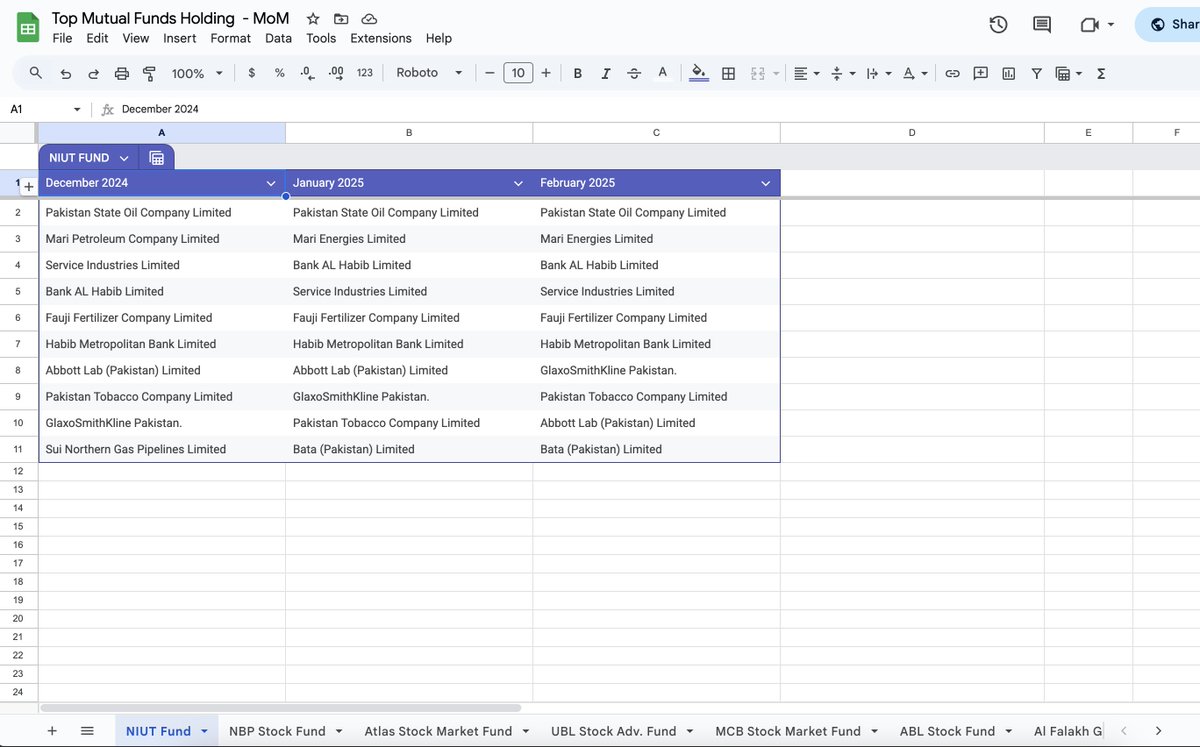This screenshot has height=747, width=1200.
Task: Start a video call with the camera icon
Action: coord(1089,25)
